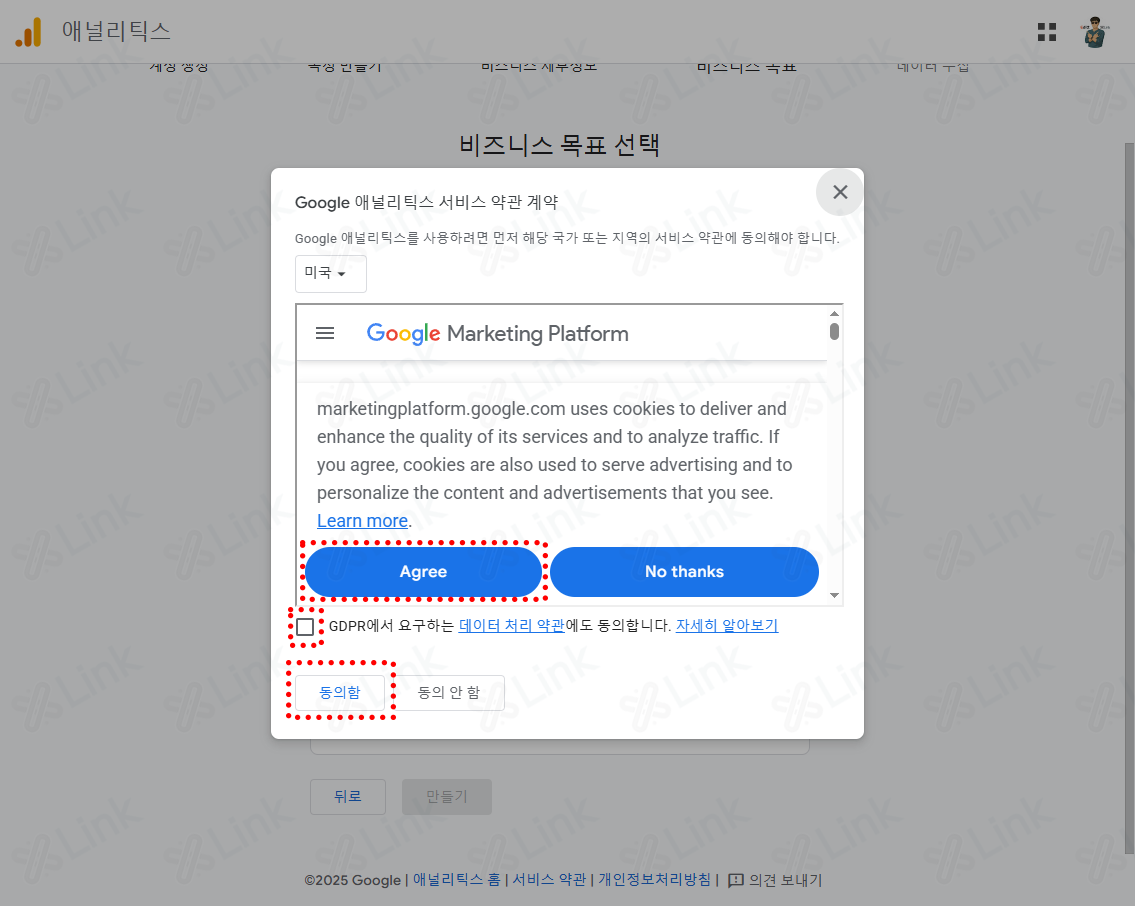Image resolution: width=1135 pixels, height=906 pixels.
Task: Click the terms frame scroll-up arrow
Action: [835, 313]
